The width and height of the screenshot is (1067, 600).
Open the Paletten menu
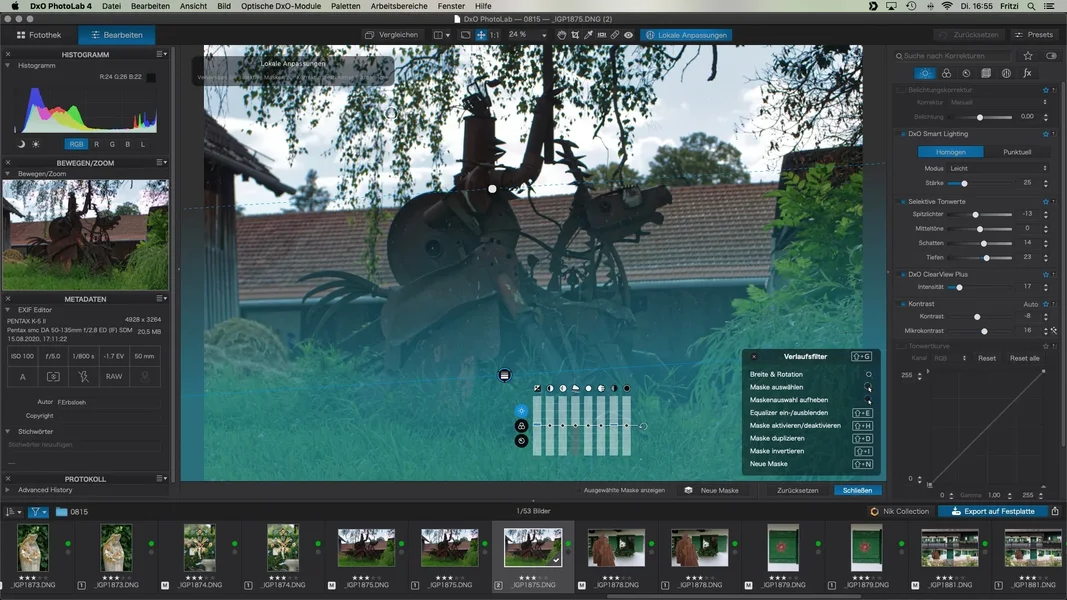pyautogui.click(x=346, y=6)
